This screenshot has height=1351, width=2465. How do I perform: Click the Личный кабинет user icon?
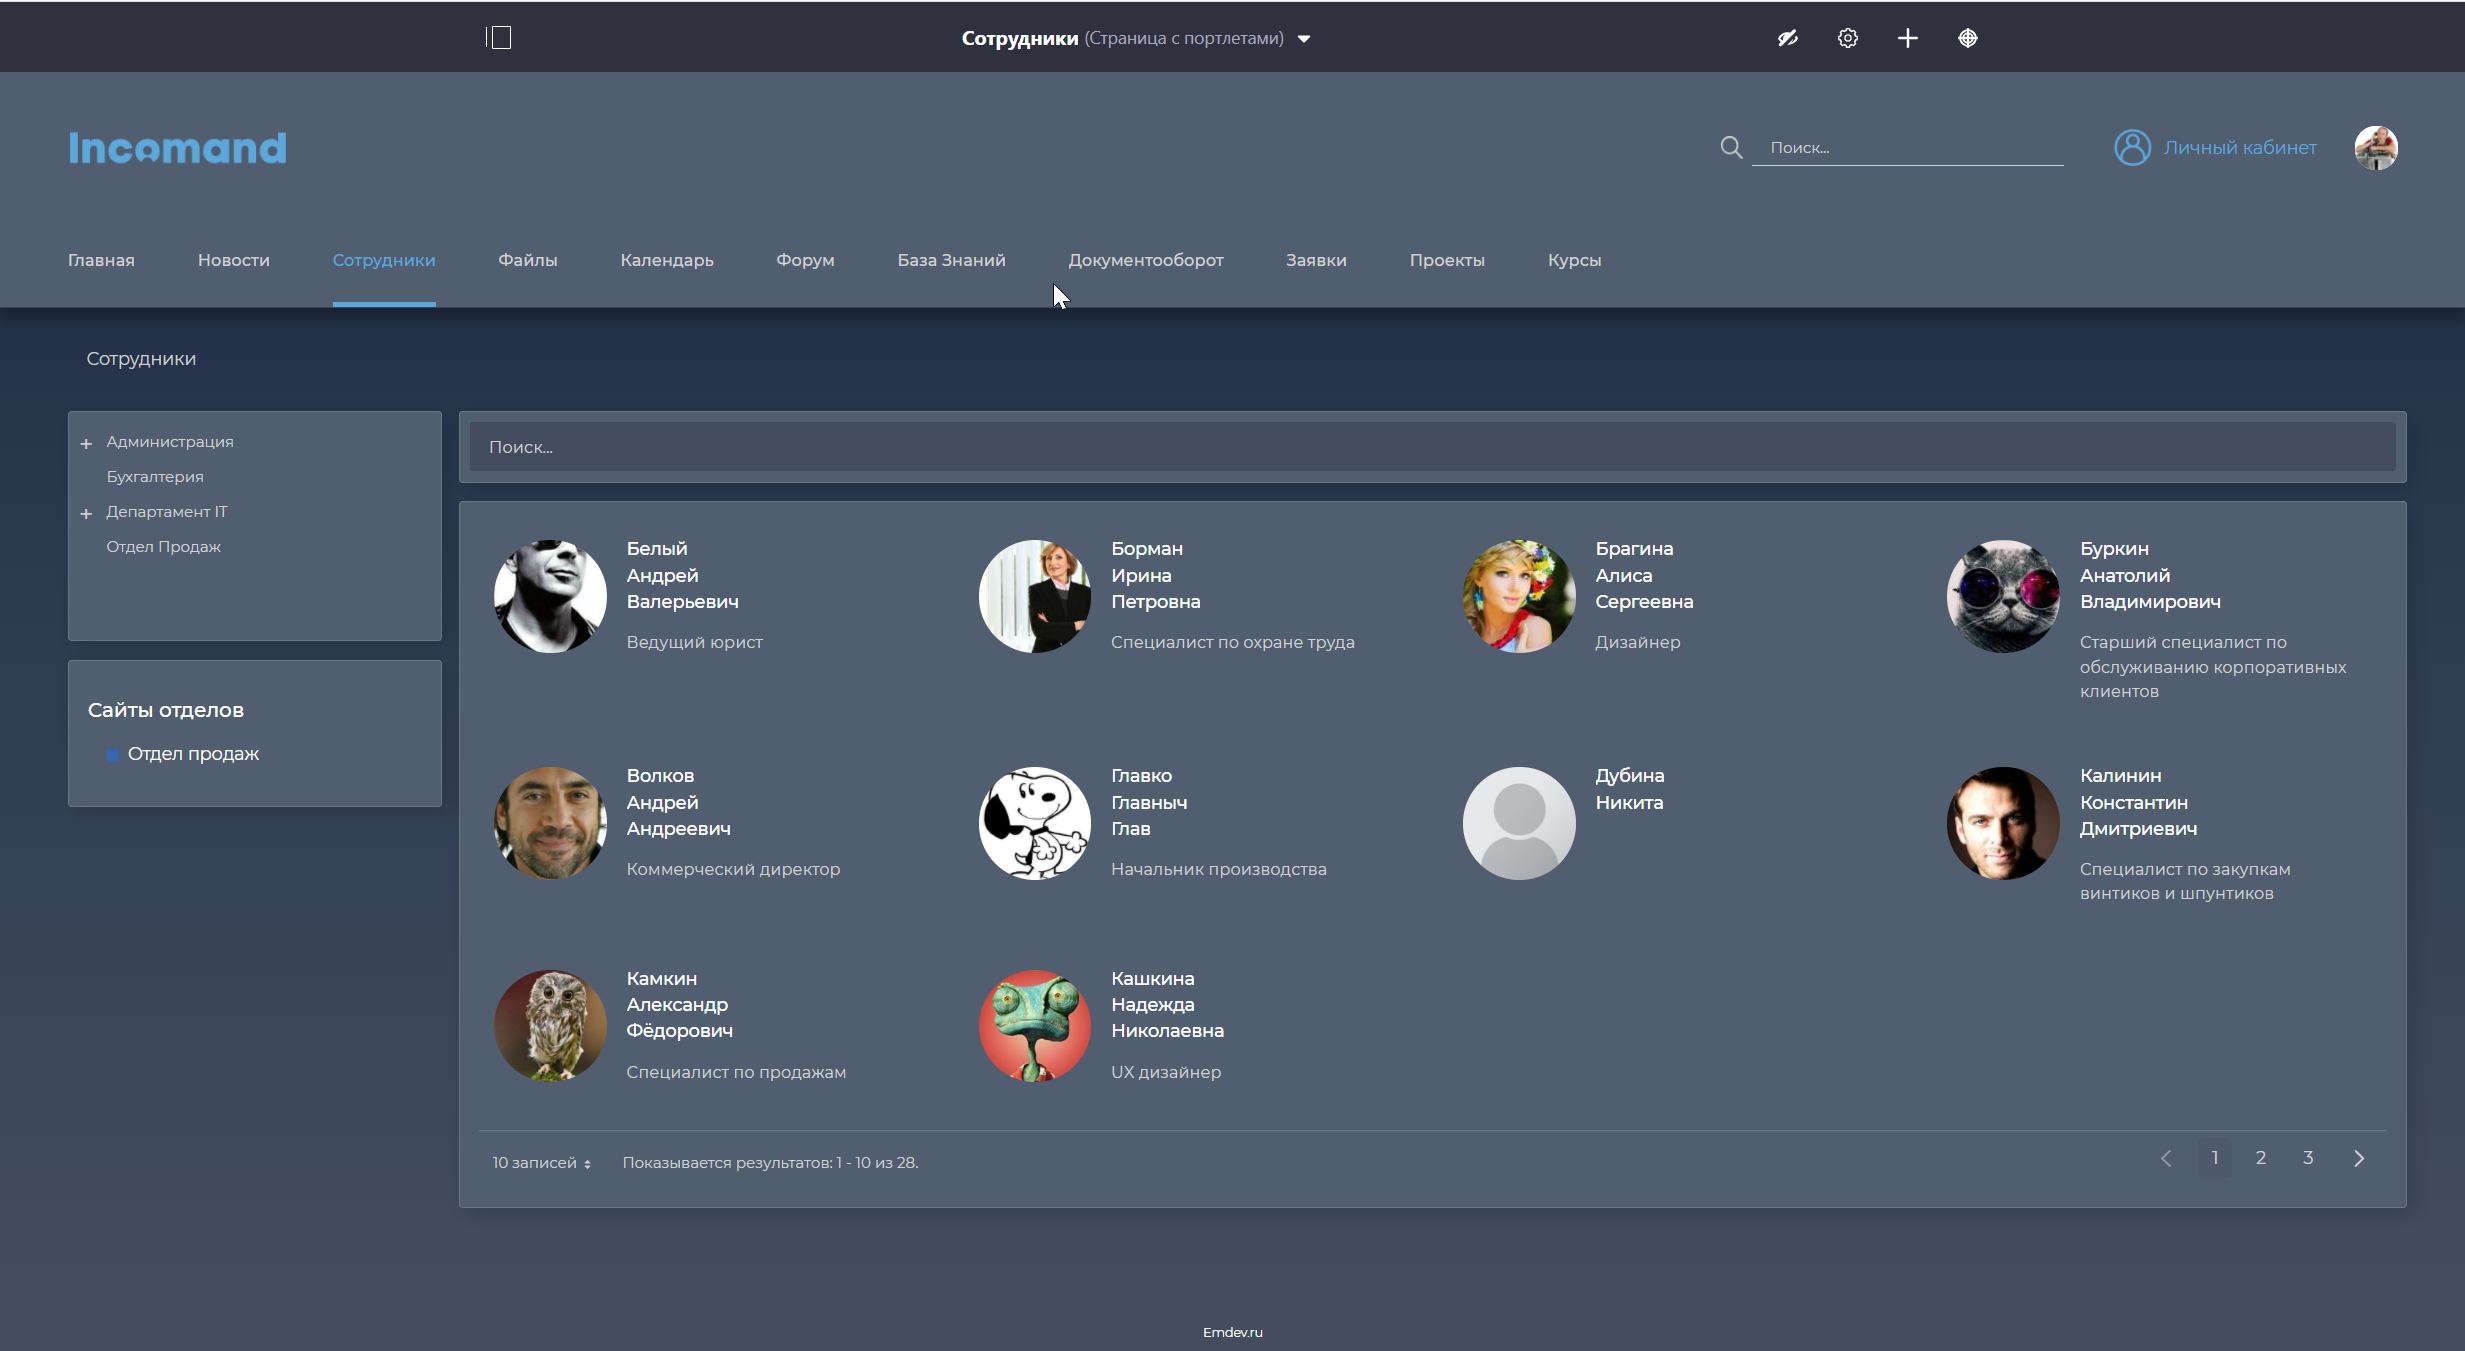tap(2132, 148)
